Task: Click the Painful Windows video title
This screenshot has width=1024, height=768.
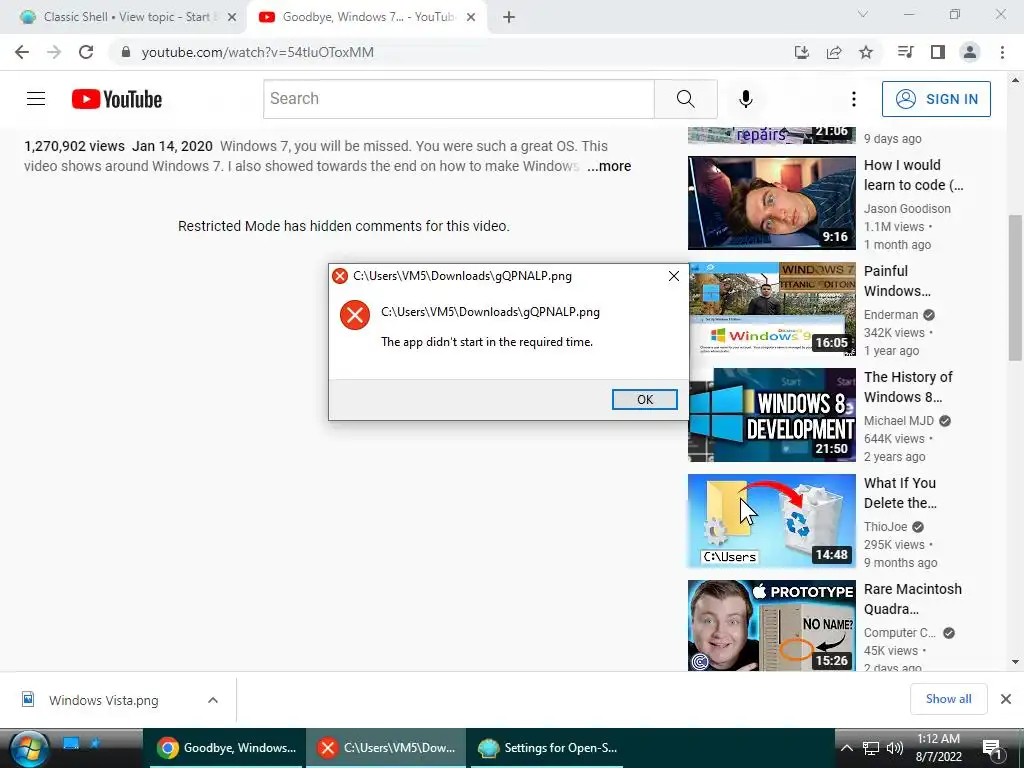Action: point(897,281)
